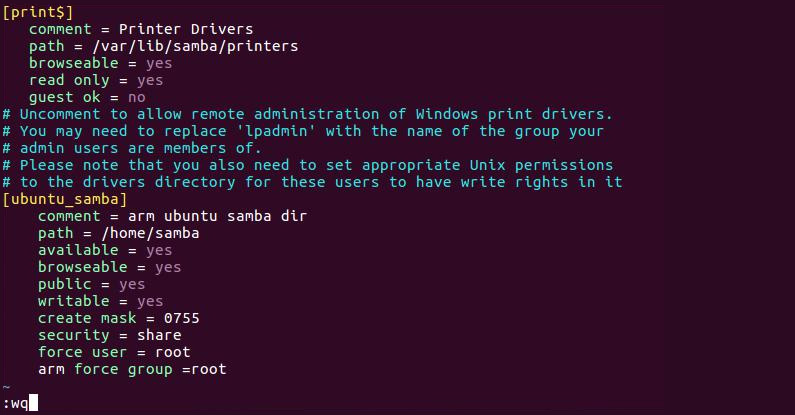This screenshot has height=415, width=795.
Task: Click 'browseable' under ubuntu_samba section
Action: pyautogui.click(x=83, y=267)
